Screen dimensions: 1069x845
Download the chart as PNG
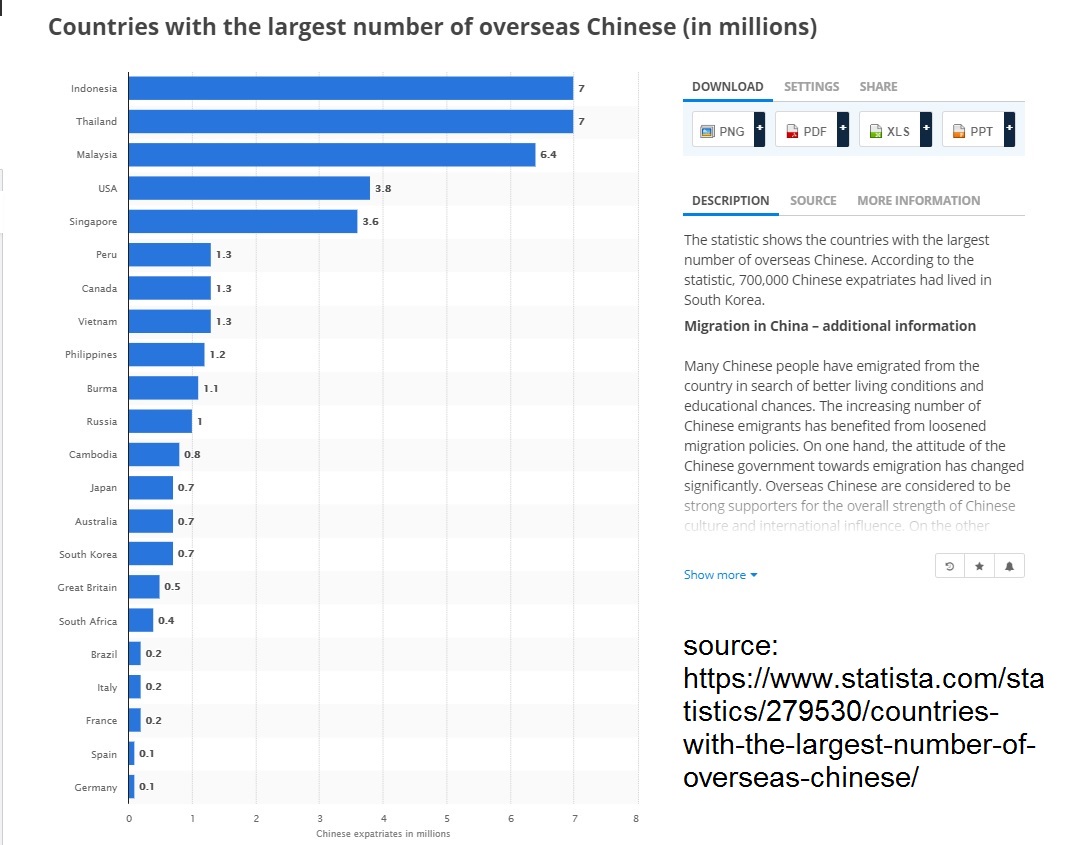point(723,131)
